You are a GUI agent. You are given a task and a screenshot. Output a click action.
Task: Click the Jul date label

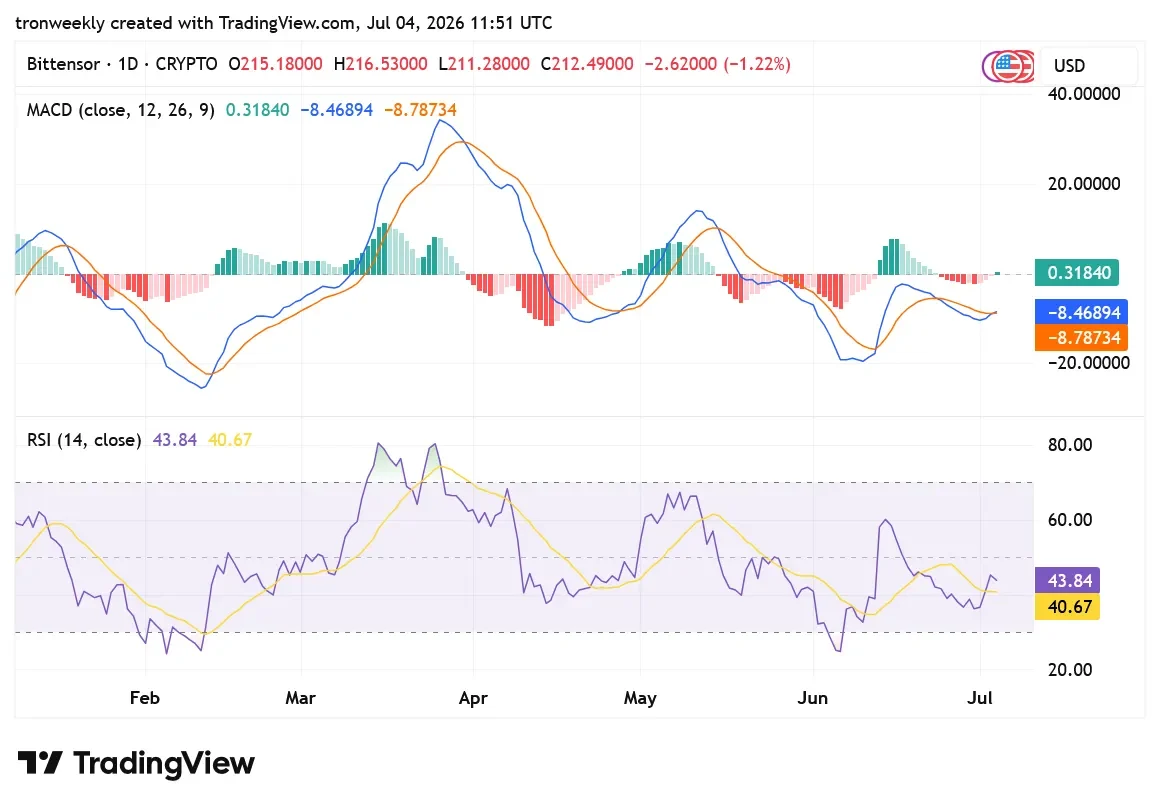pos(979,698)
